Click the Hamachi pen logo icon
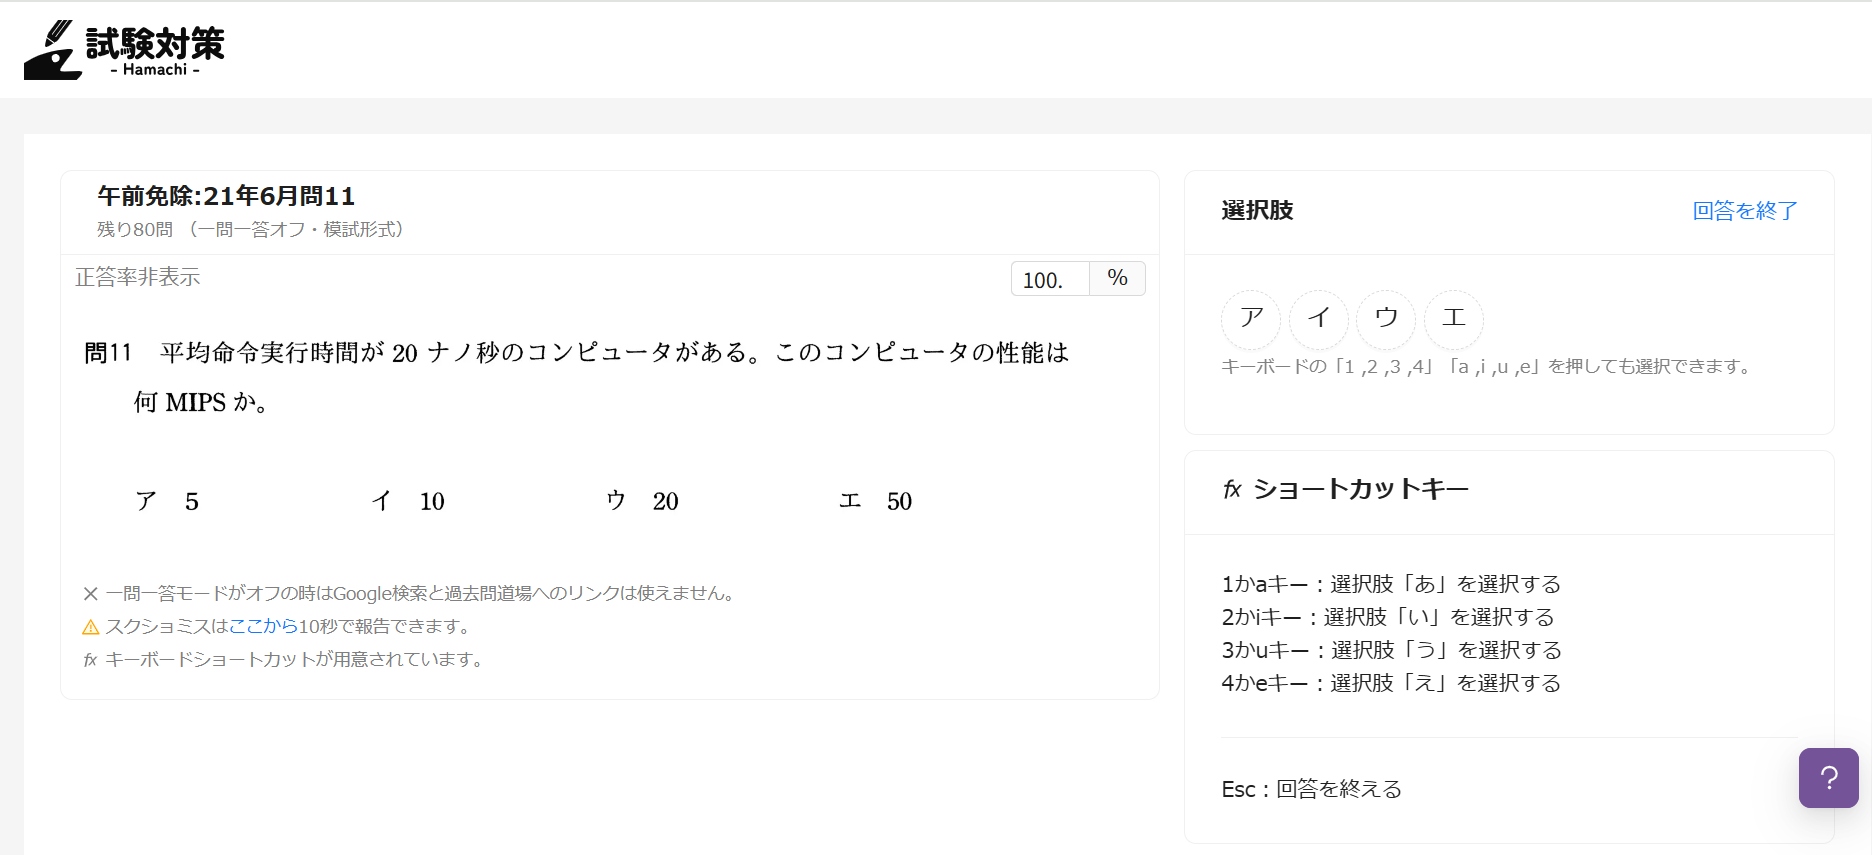This screenshot has width=1872, height=855. [52, 50]
